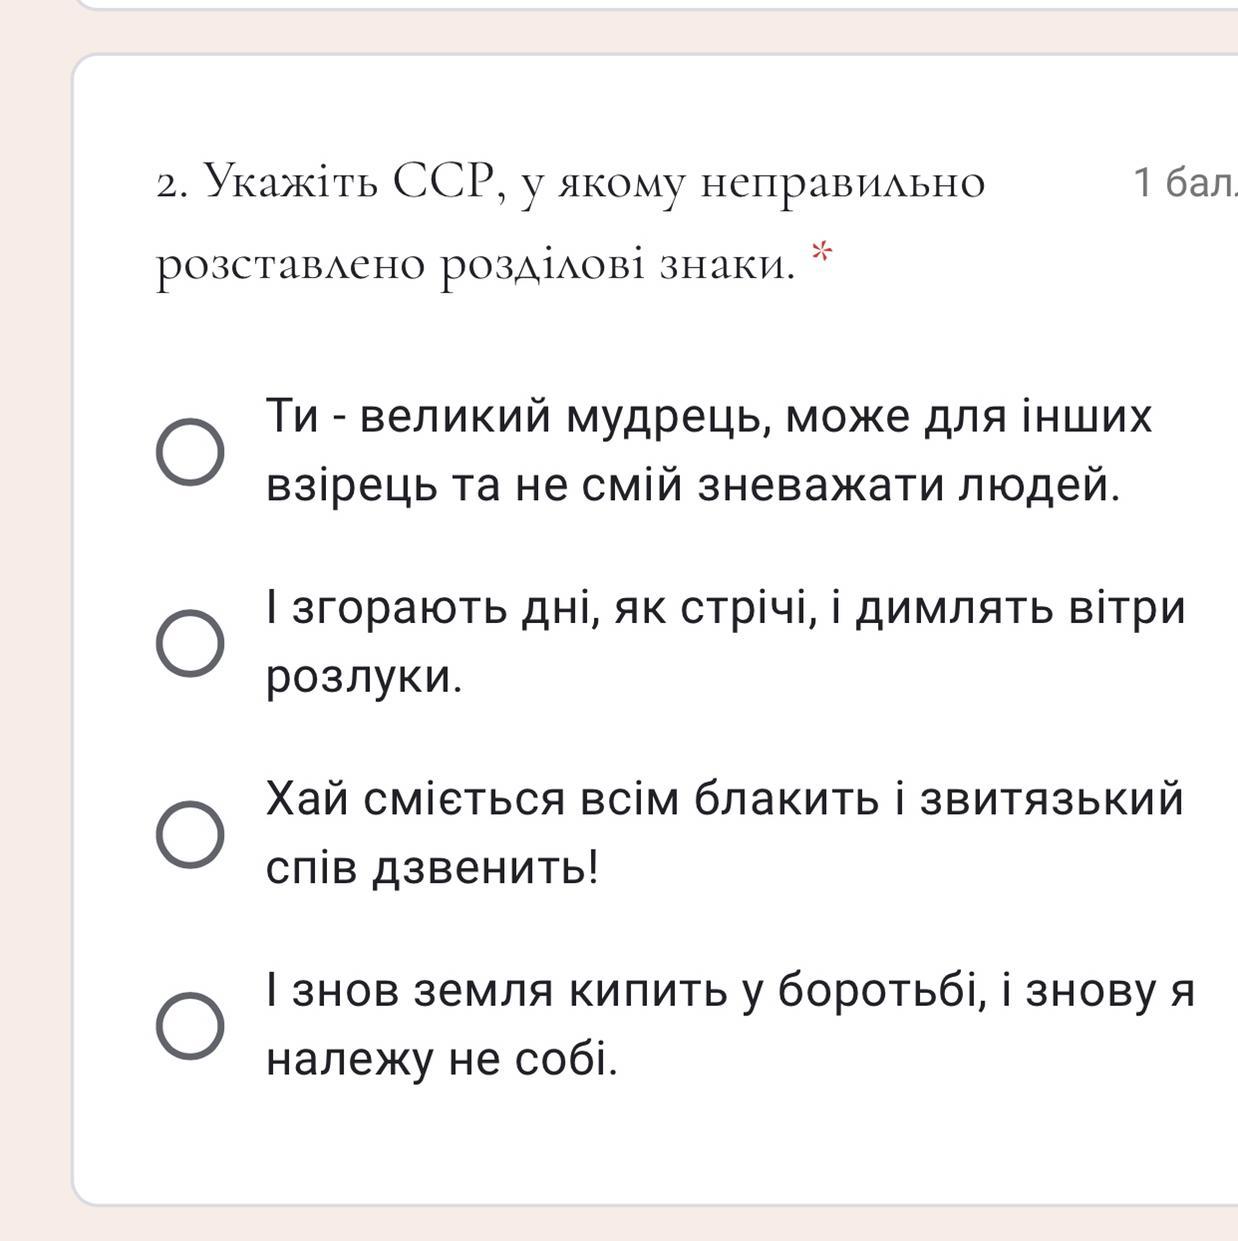
Task: Select the radio button for "Ти - великий мудрець"
Action: click(x=190, y=452)
